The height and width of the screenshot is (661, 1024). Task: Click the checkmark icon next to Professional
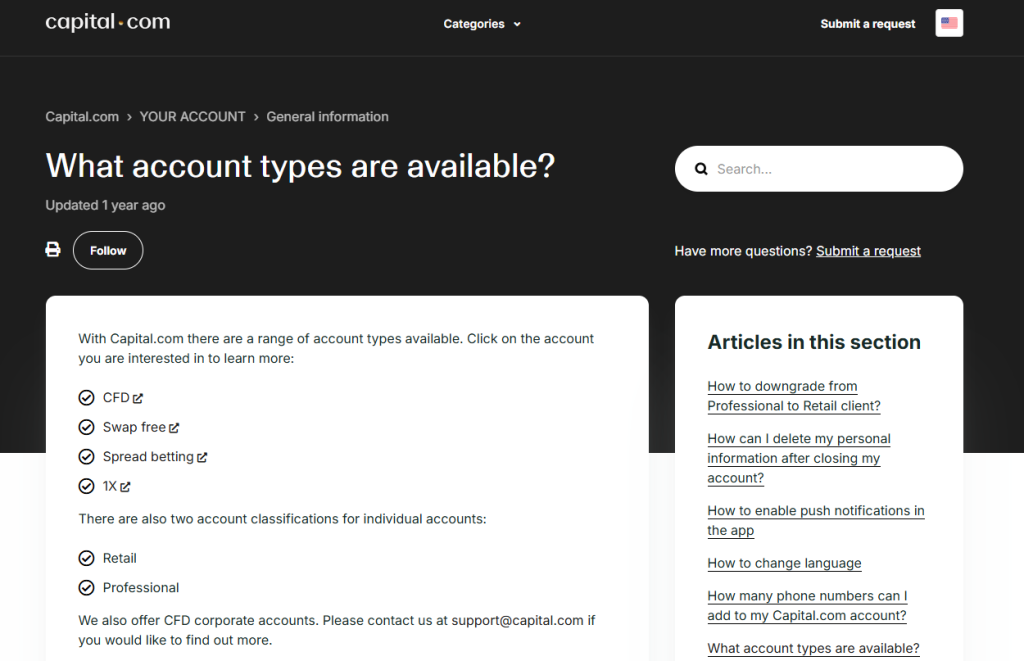point(86,588)
